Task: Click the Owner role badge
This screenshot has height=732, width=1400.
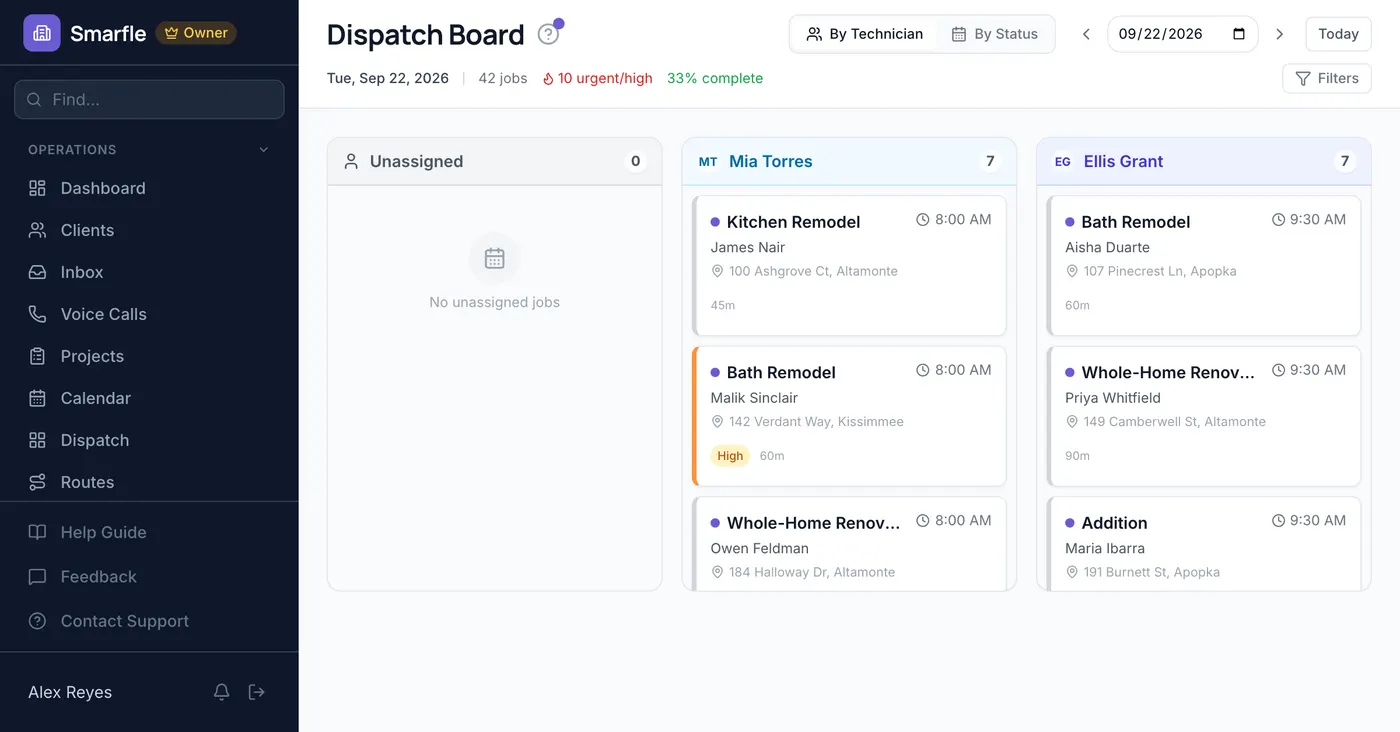Action: coord(196,33)
